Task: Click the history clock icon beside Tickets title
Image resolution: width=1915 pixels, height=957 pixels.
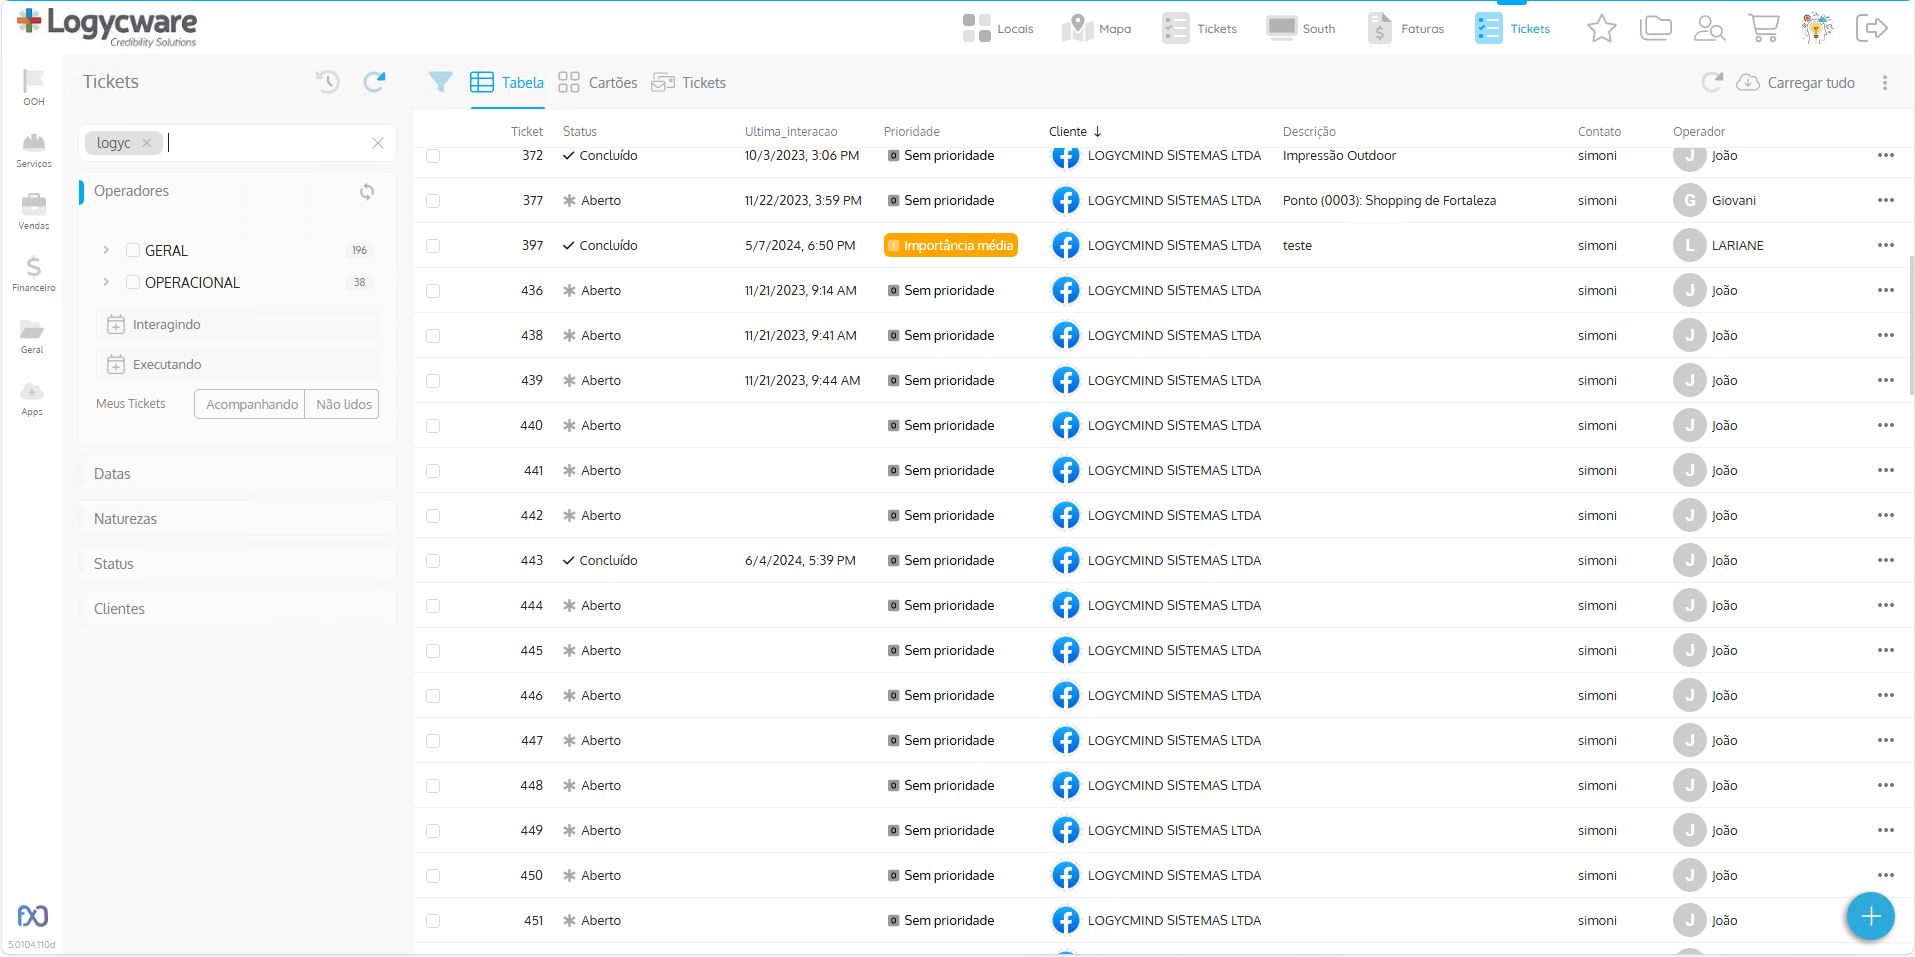Action: [x=328, y=82]
